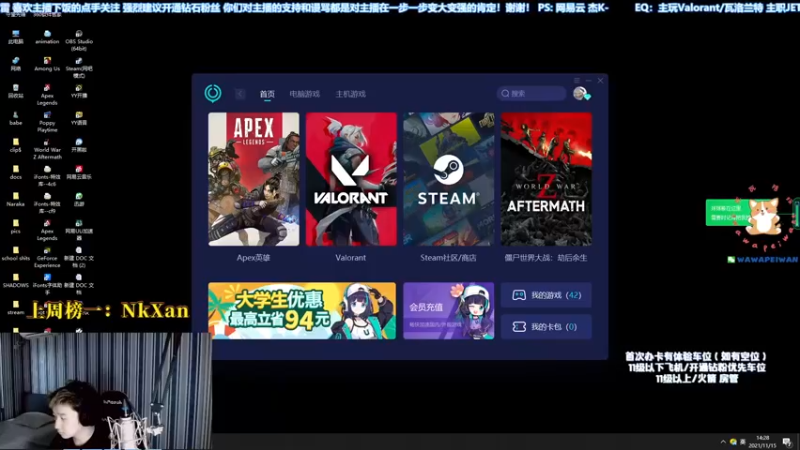Image resolution: width=800 pixels, height=450 pixels.
Task: Launch YY开播 desktop shortcut
Action: point(79,91)
